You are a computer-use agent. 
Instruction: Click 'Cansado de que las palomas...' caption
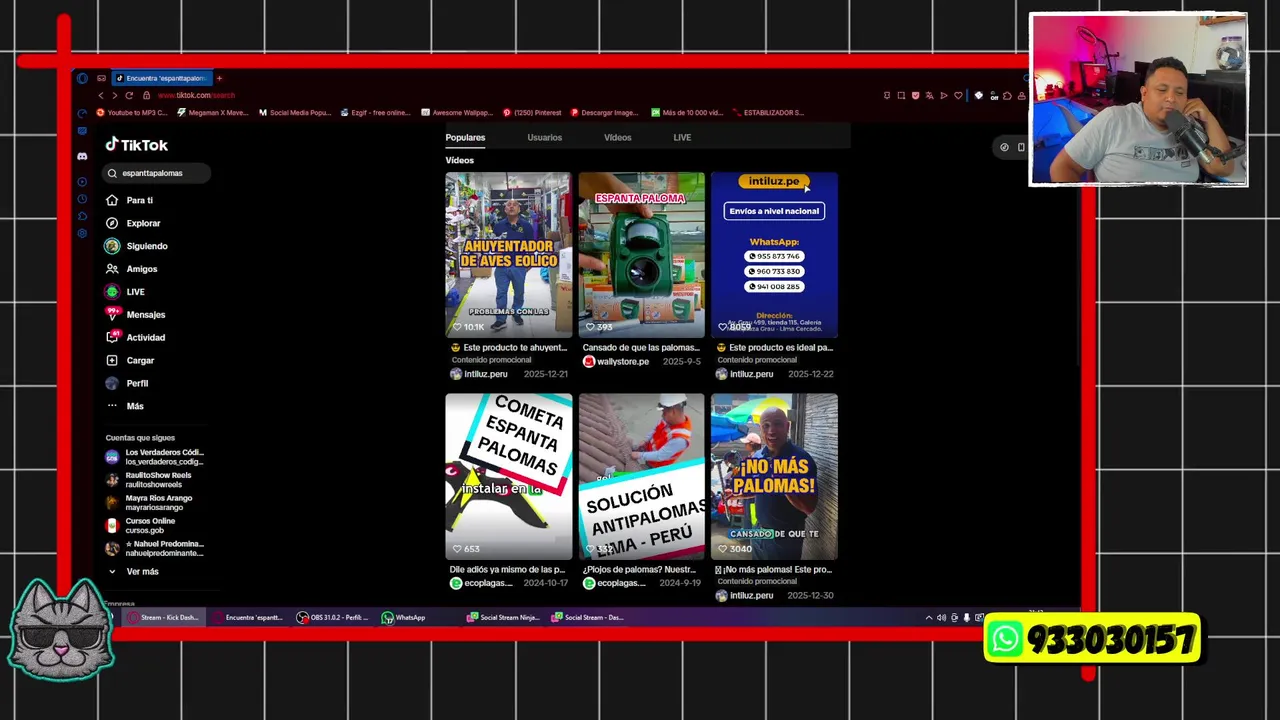click(x=641, y=348)
